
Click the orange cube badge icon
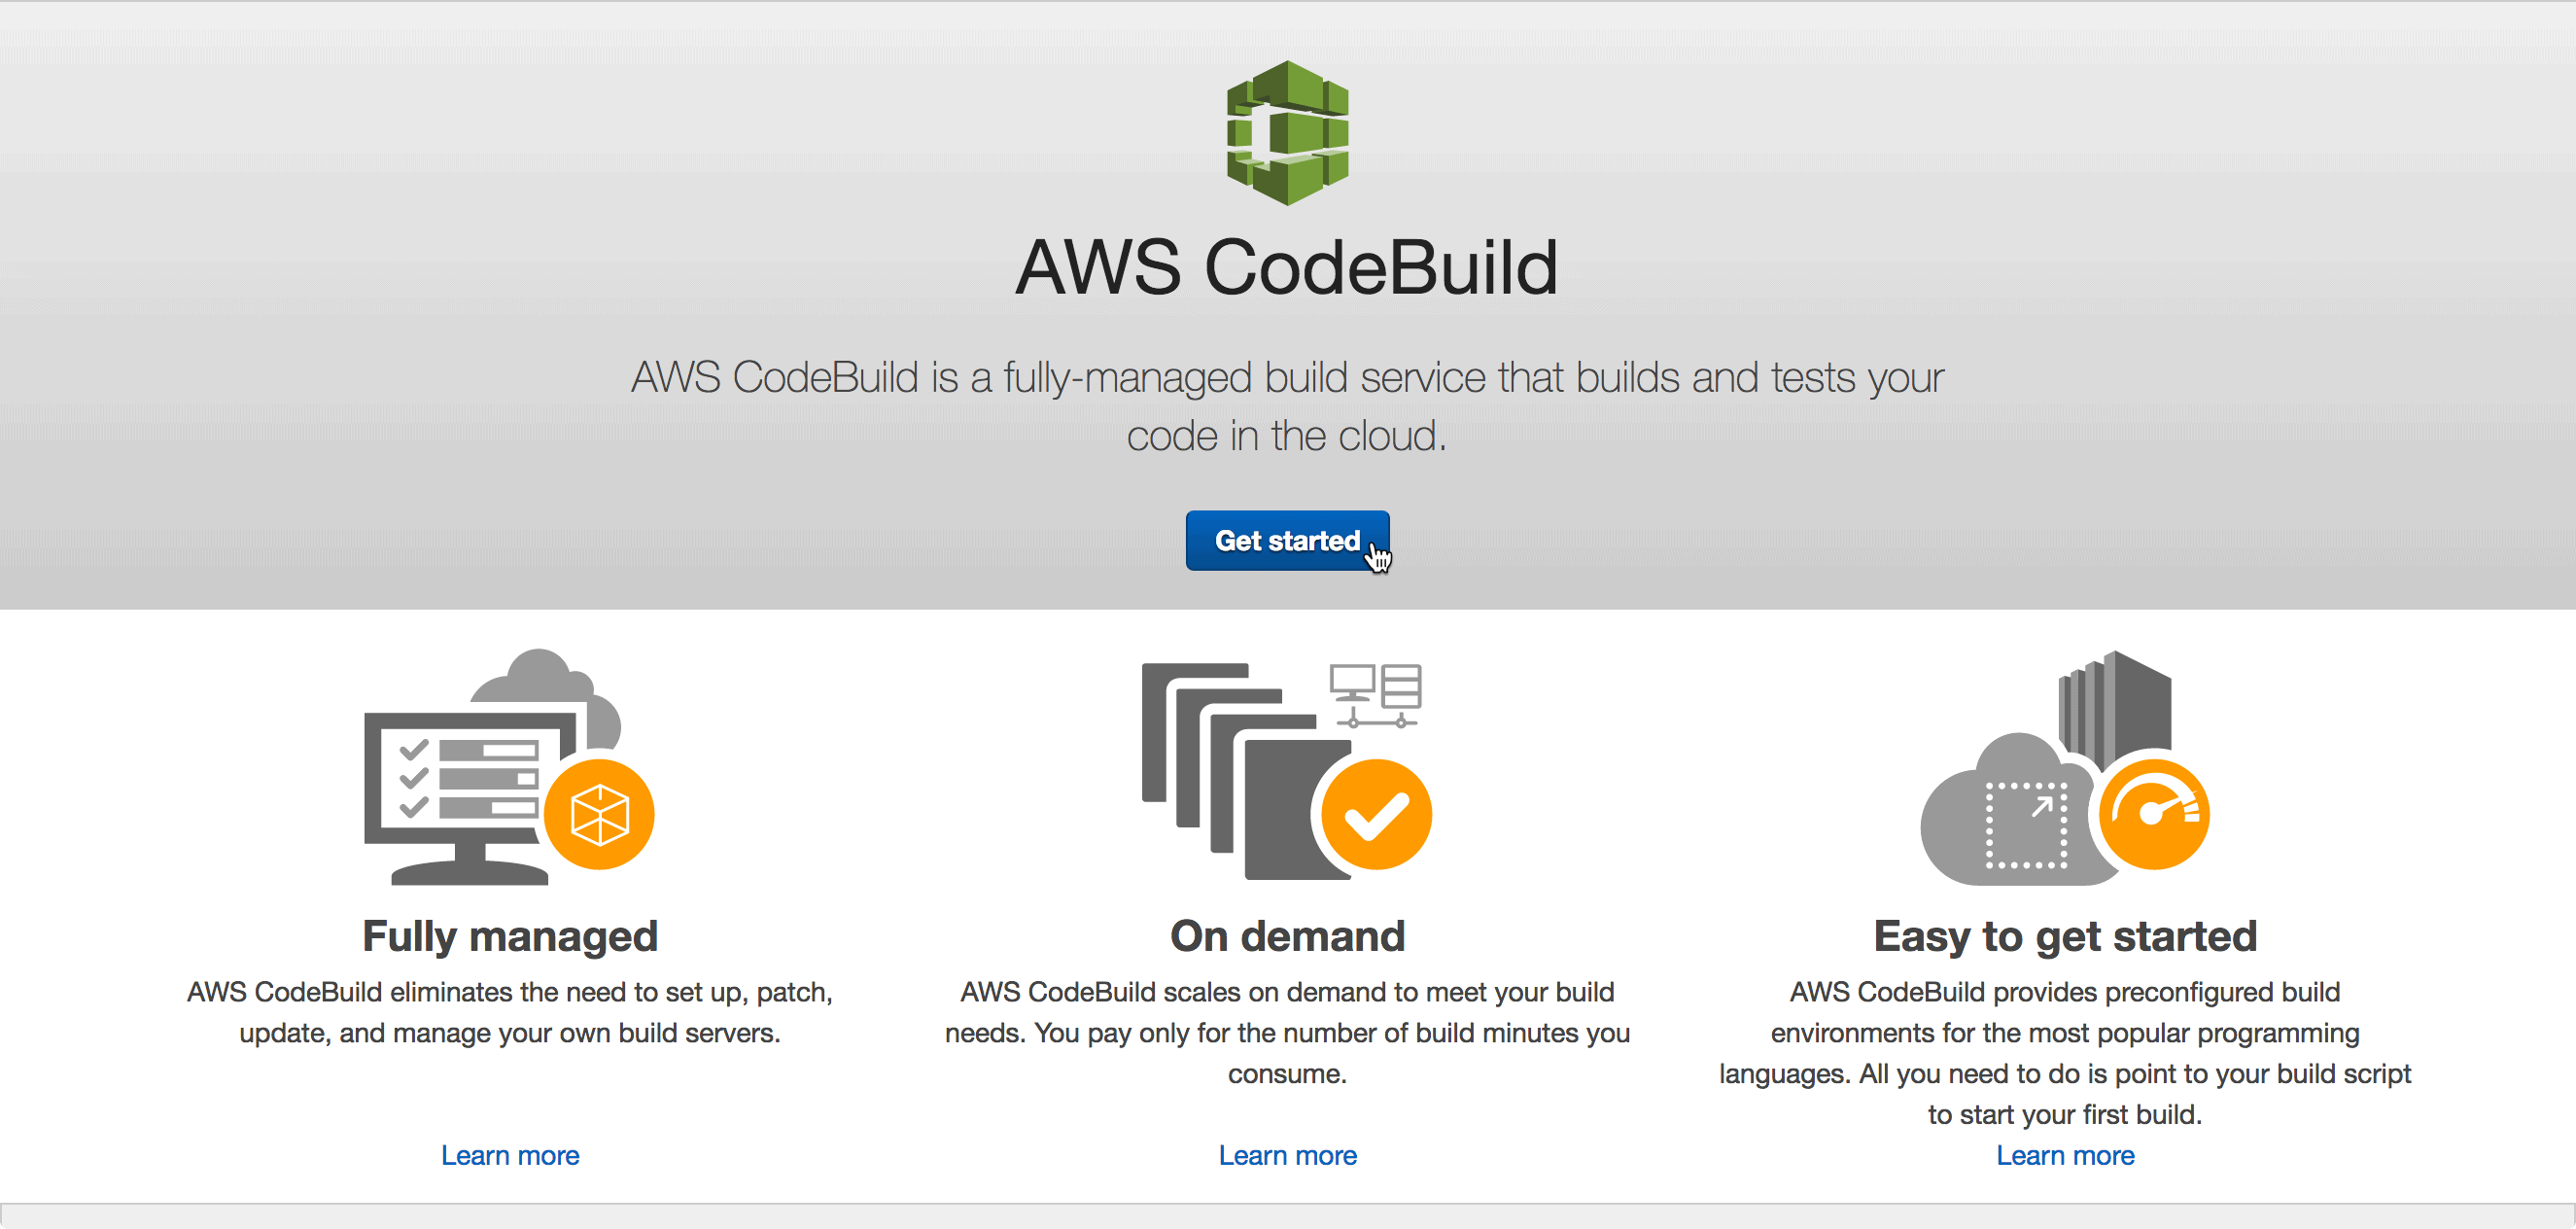click(x=600, y=812)
